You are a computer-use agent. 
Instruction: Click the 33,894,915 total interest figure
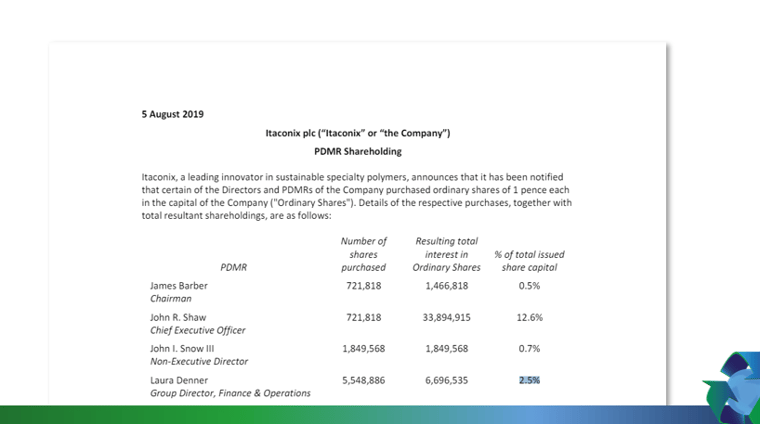click(x=444, y=317)
